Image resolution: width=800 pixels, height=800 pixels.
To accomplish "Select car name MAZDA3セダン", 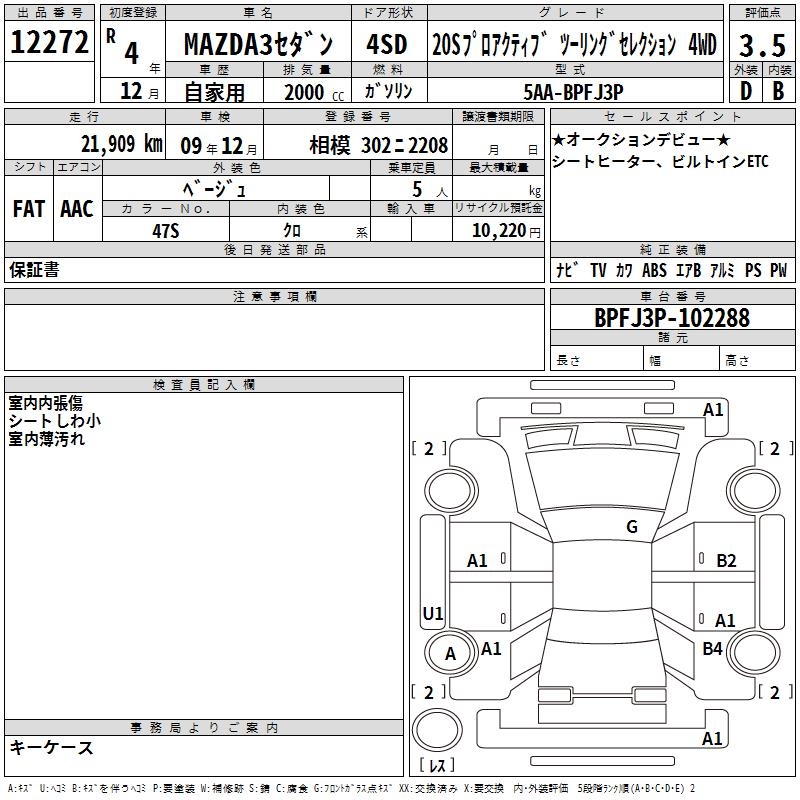I will pyautogui.click(x=258, y=44).
